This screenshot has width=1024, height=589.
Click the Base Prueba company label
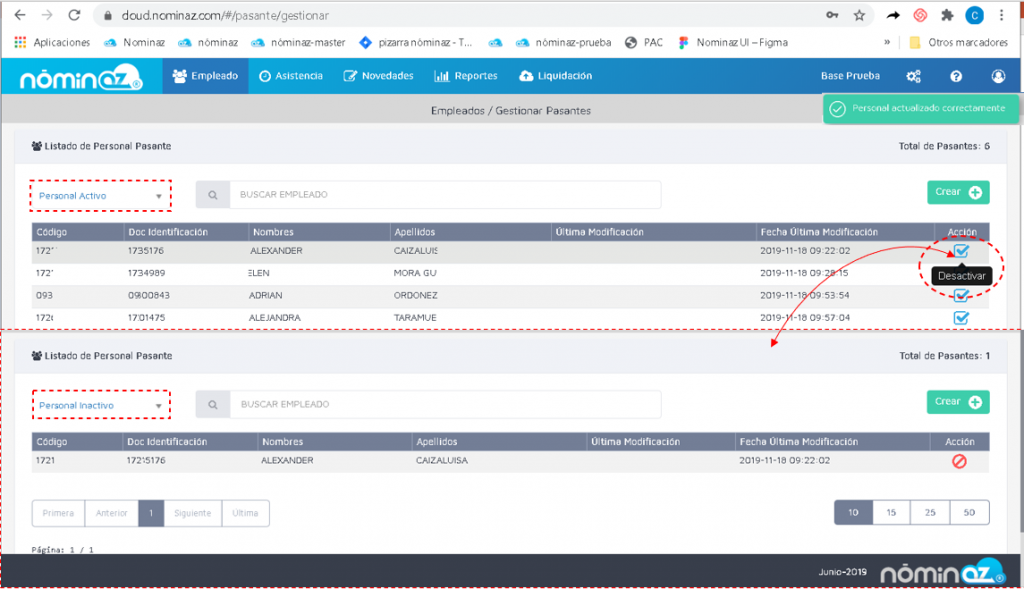(850, 76)
